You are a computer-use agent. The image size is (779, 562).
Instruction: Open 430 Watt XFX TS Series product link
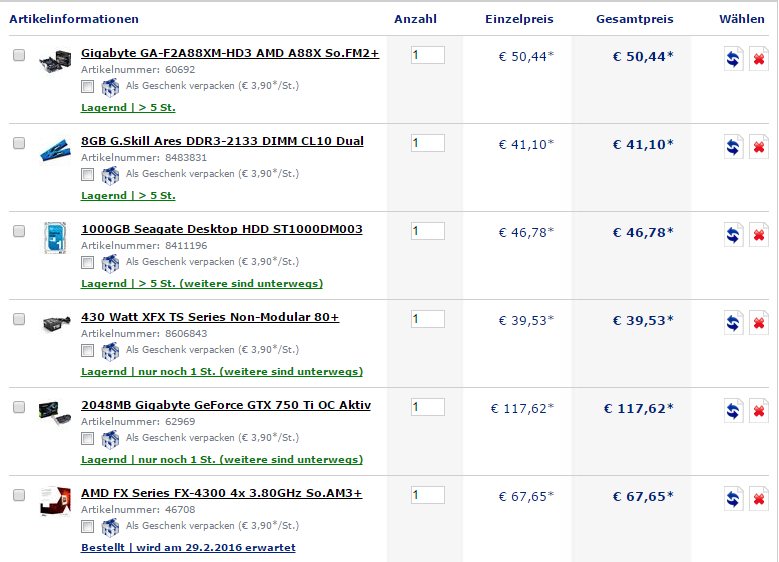click(x=210, y=317)
